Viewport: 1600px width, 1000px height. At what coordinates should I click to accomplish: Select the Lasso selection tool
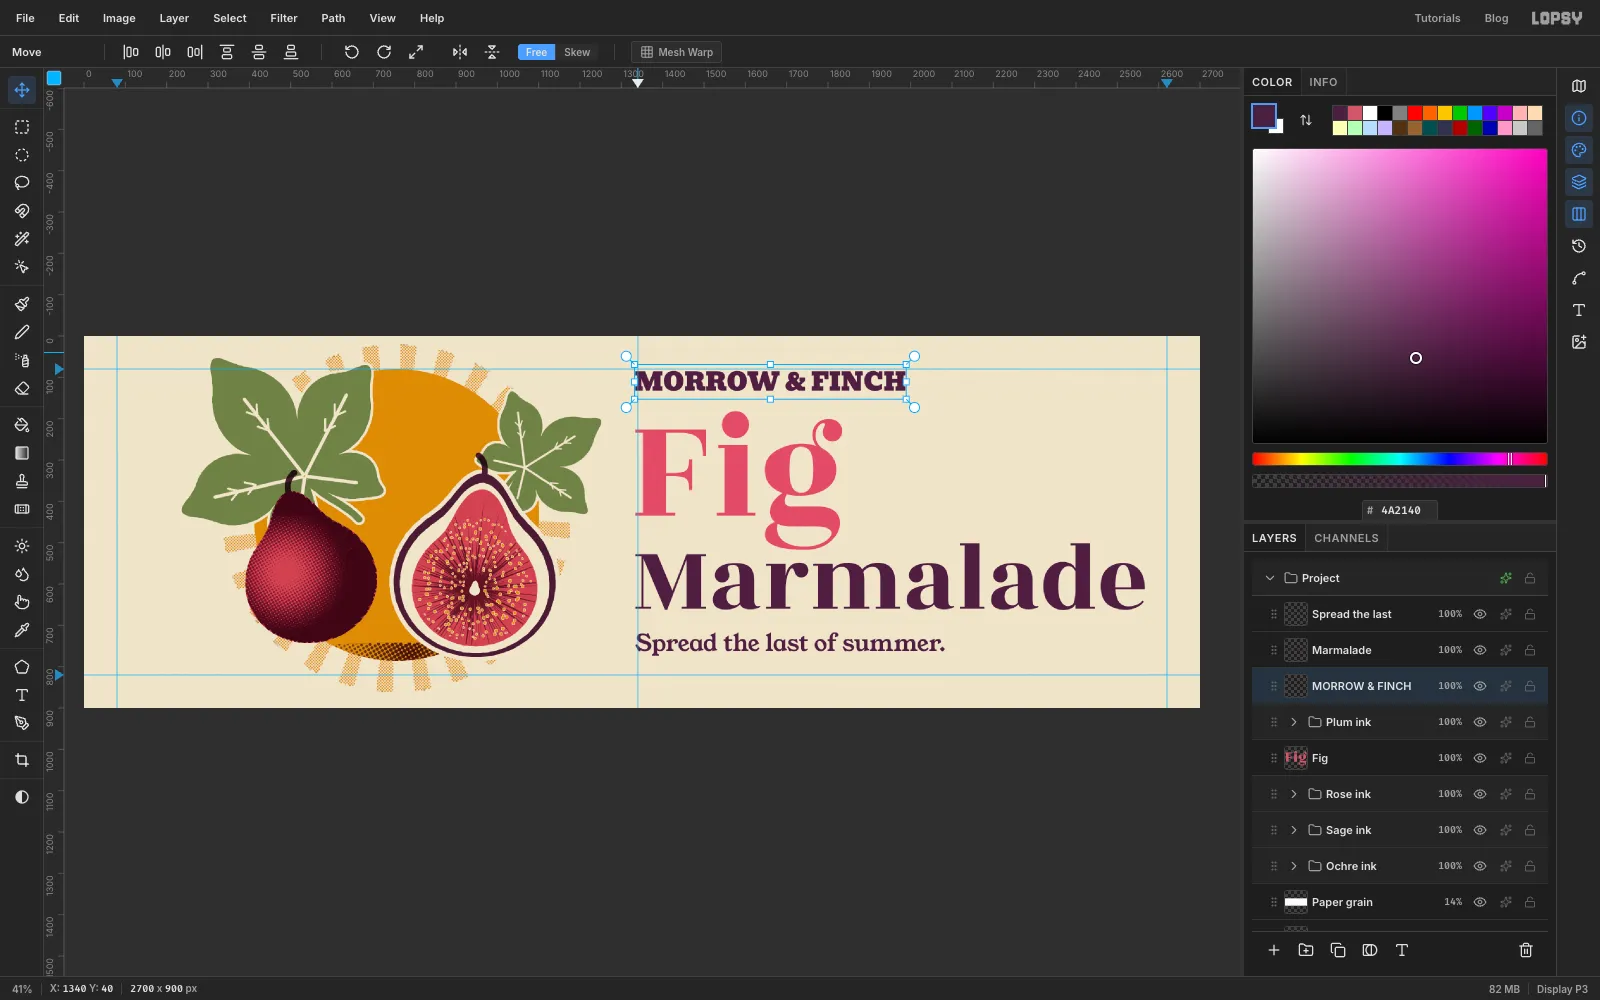[x=22, y=183]
